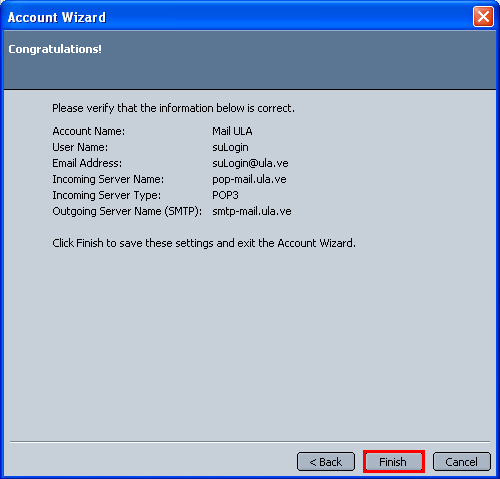Click the Email Address label
500x479 pixels.
[87, 163]
